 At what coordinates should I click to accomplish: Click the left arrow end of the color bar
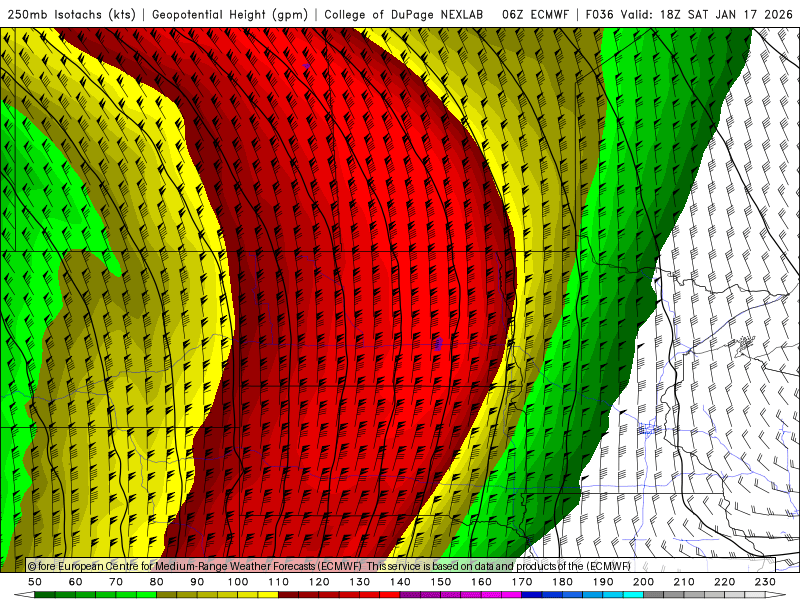coord(24,596)
